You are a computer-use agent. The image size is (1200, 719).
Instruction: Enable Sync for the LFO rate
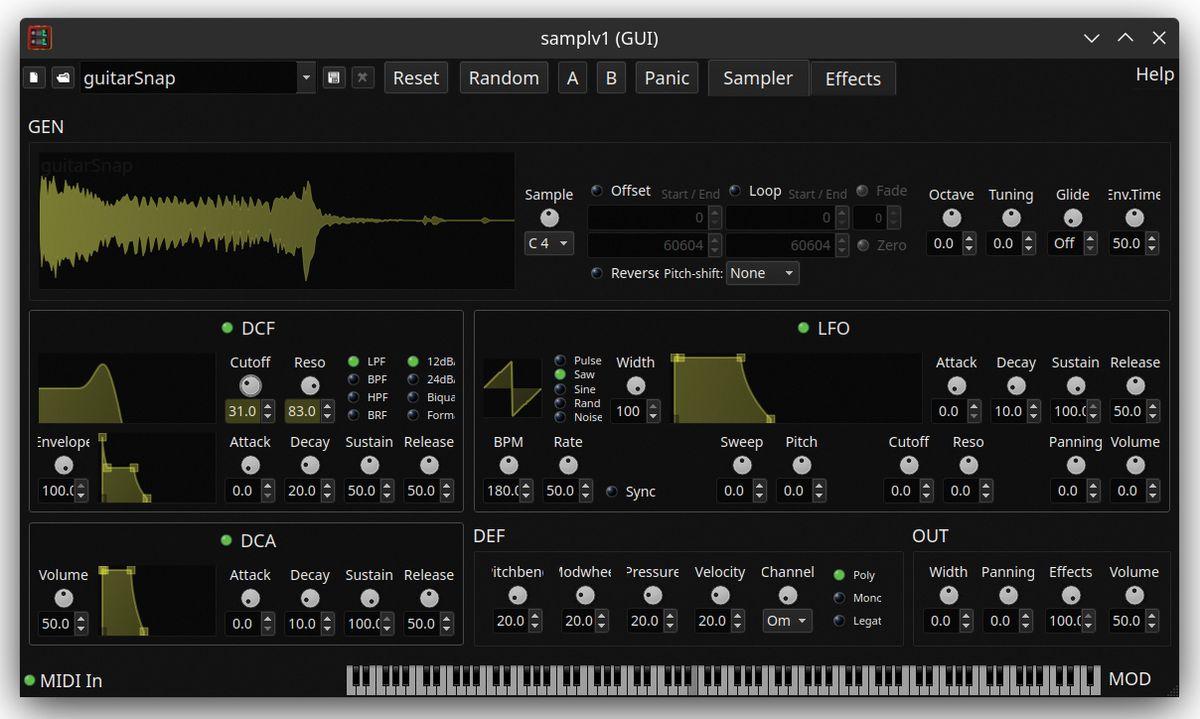coord(612,491)
